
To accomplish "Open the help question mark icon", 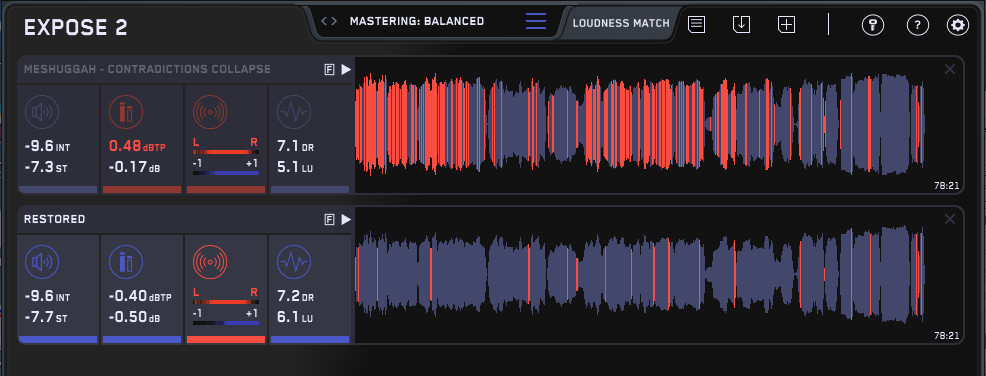I will coord(917,25).
